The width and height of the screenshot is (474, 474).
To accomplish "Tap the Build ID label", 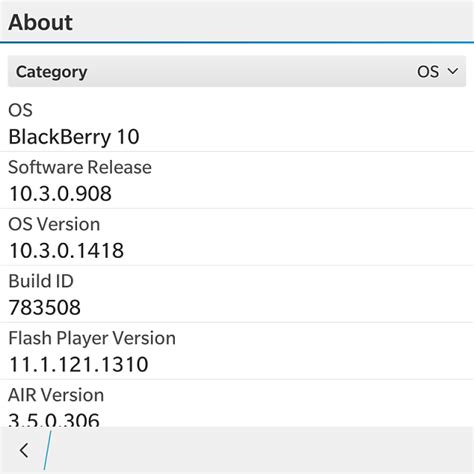I will (41, 281).
